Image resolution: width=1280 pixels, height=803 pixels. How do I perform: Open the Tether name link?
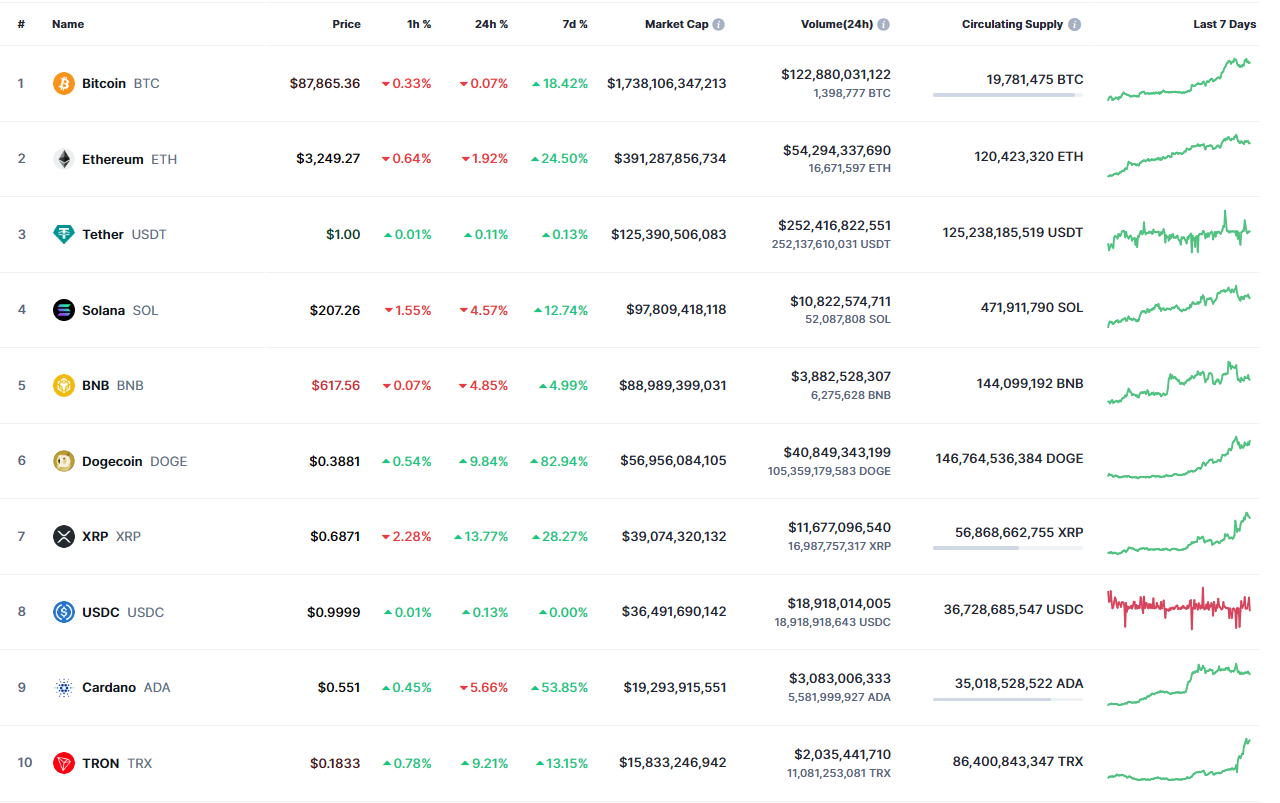click(103, 234)
